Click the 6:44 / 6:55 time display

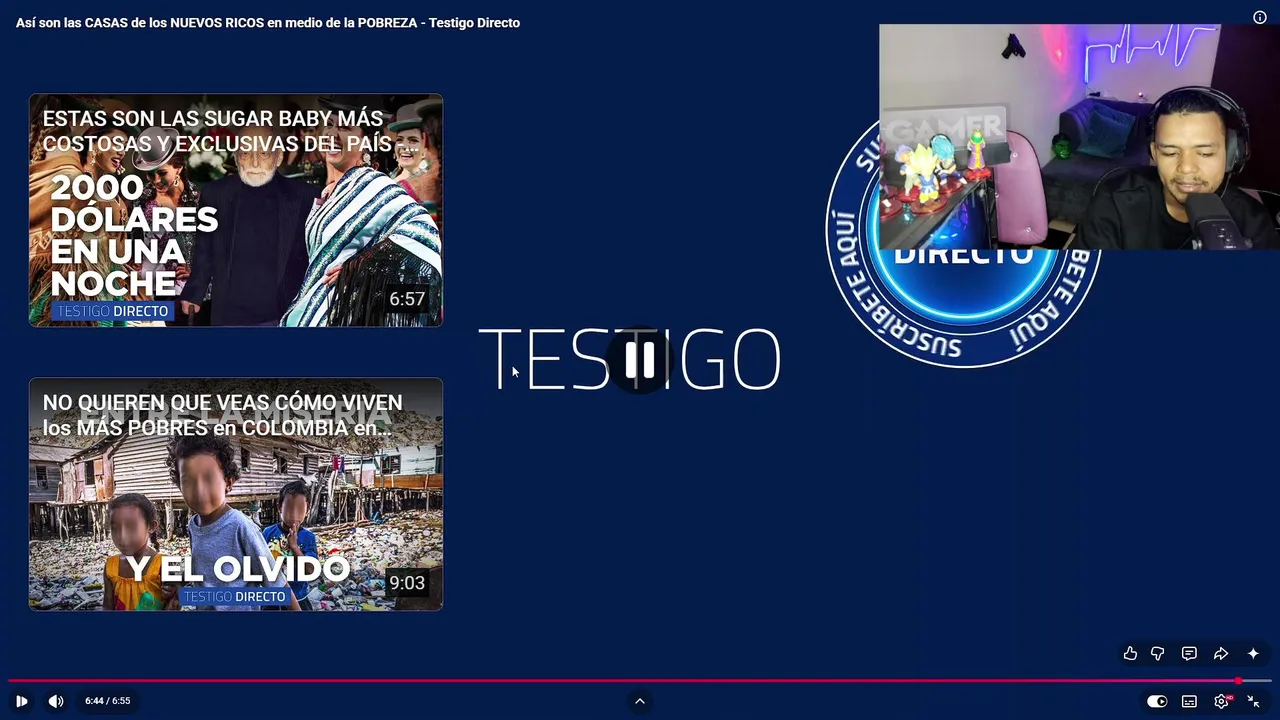tap(107, 701)
